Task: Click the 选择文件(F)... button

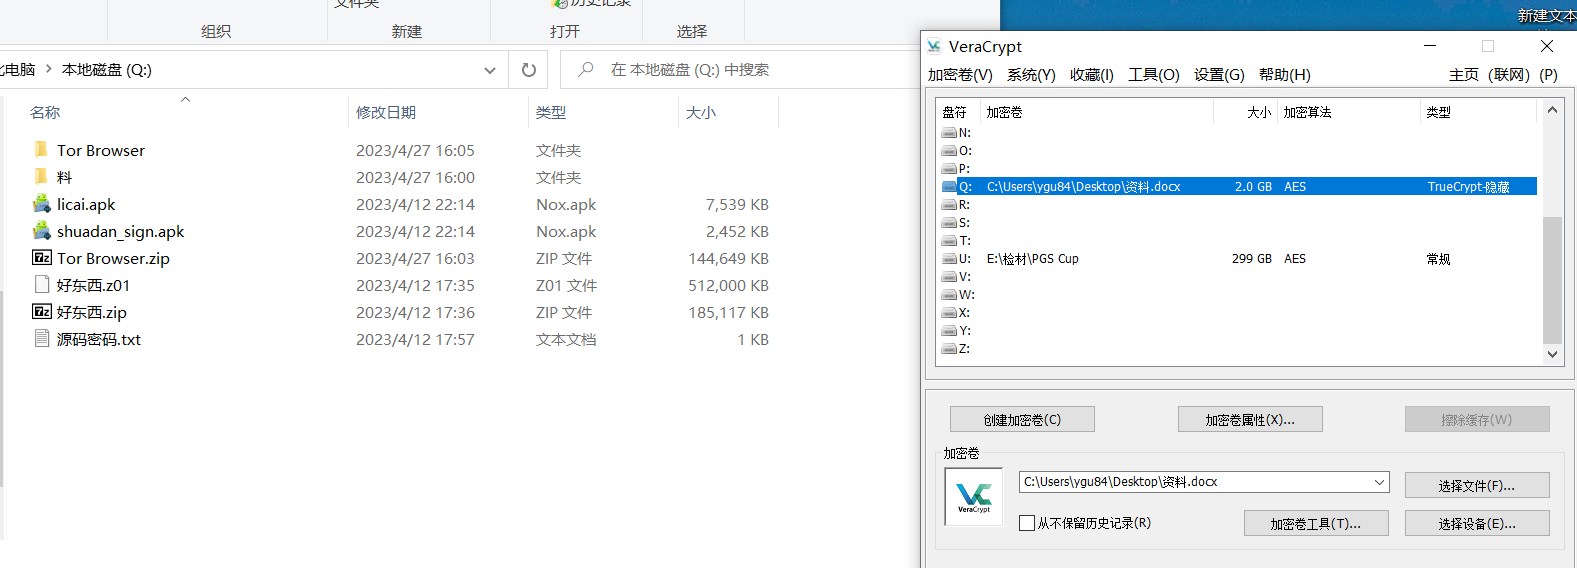Action: tap(1477, 486)
